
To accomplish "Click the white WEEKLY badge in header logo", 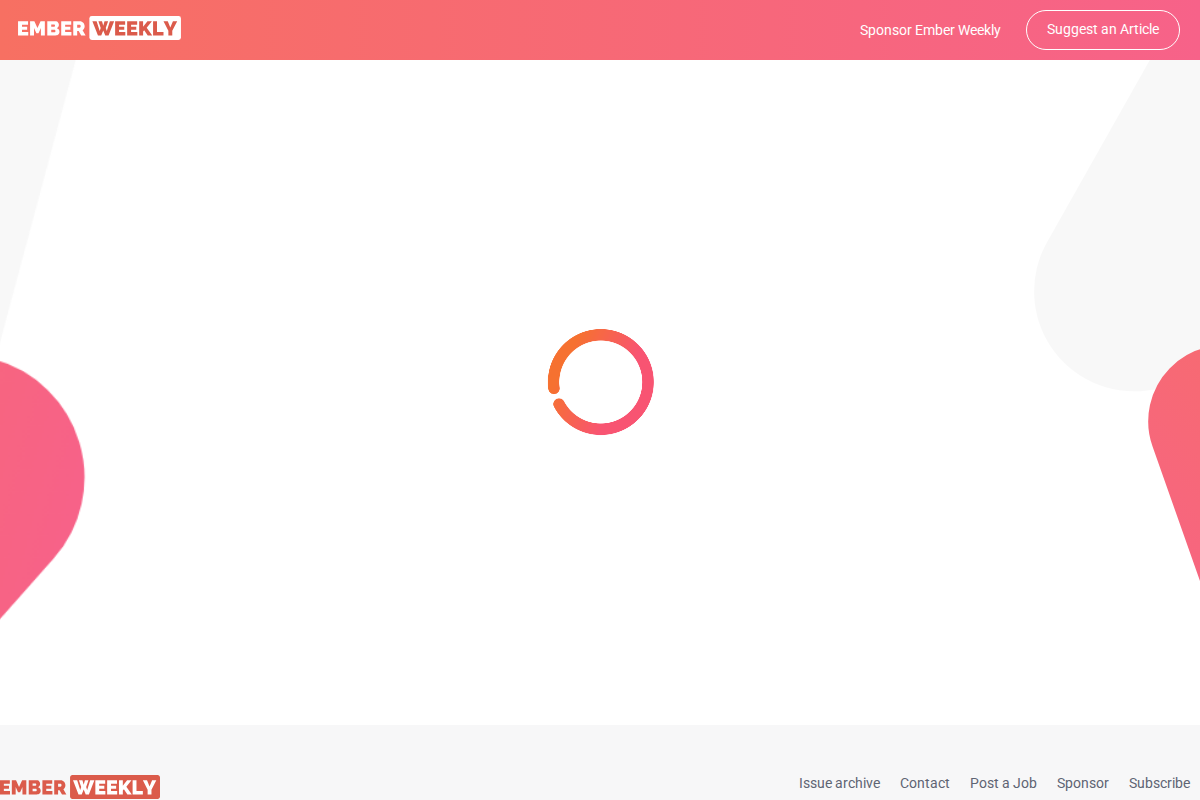I will [135, 29].
